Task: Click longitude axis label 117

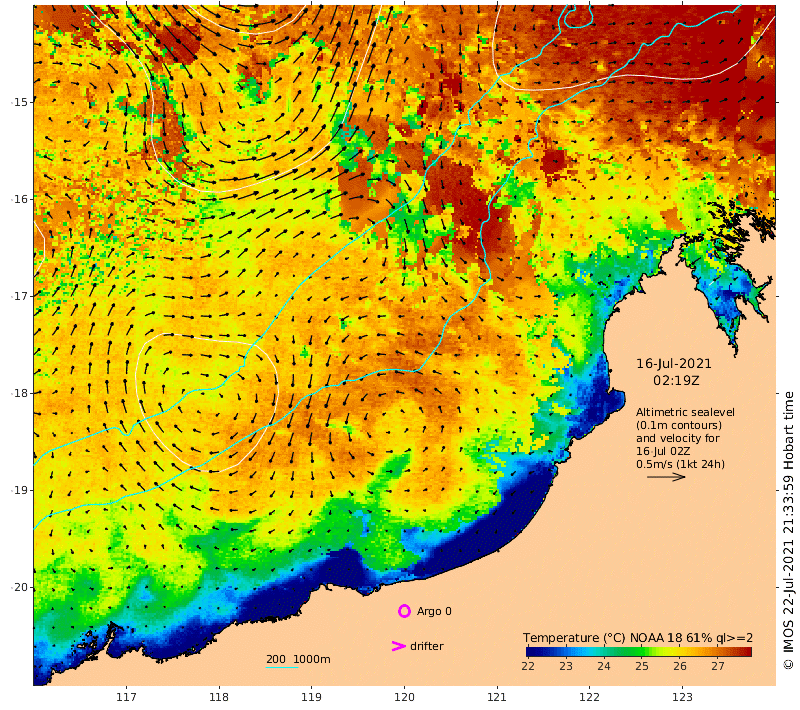Action: coord(126,697)
